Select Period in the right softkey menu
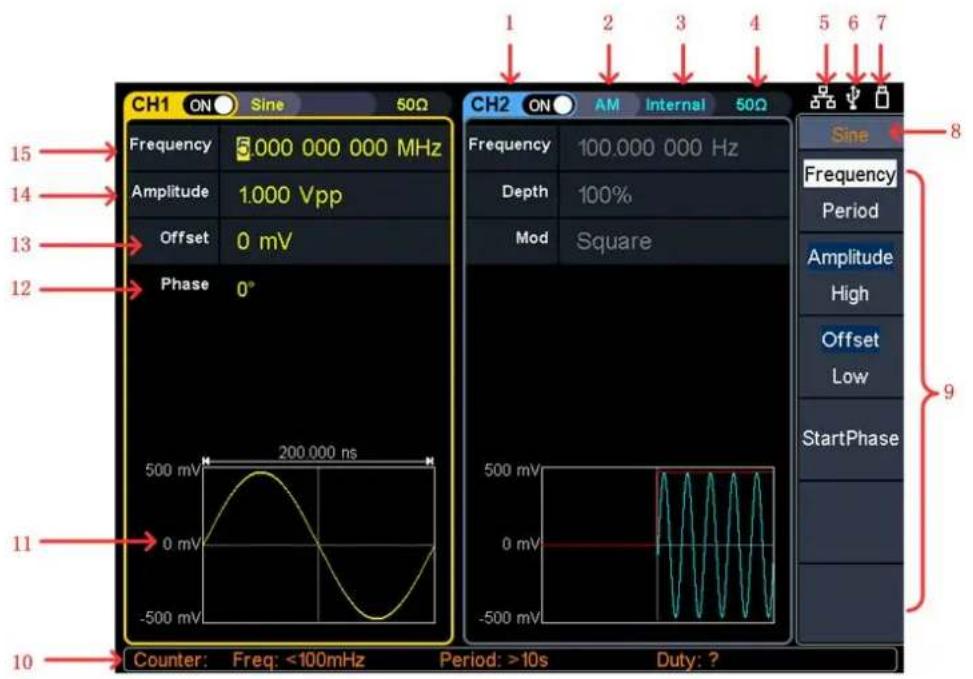The image size is (973, 679). click(x=850, y=211)
